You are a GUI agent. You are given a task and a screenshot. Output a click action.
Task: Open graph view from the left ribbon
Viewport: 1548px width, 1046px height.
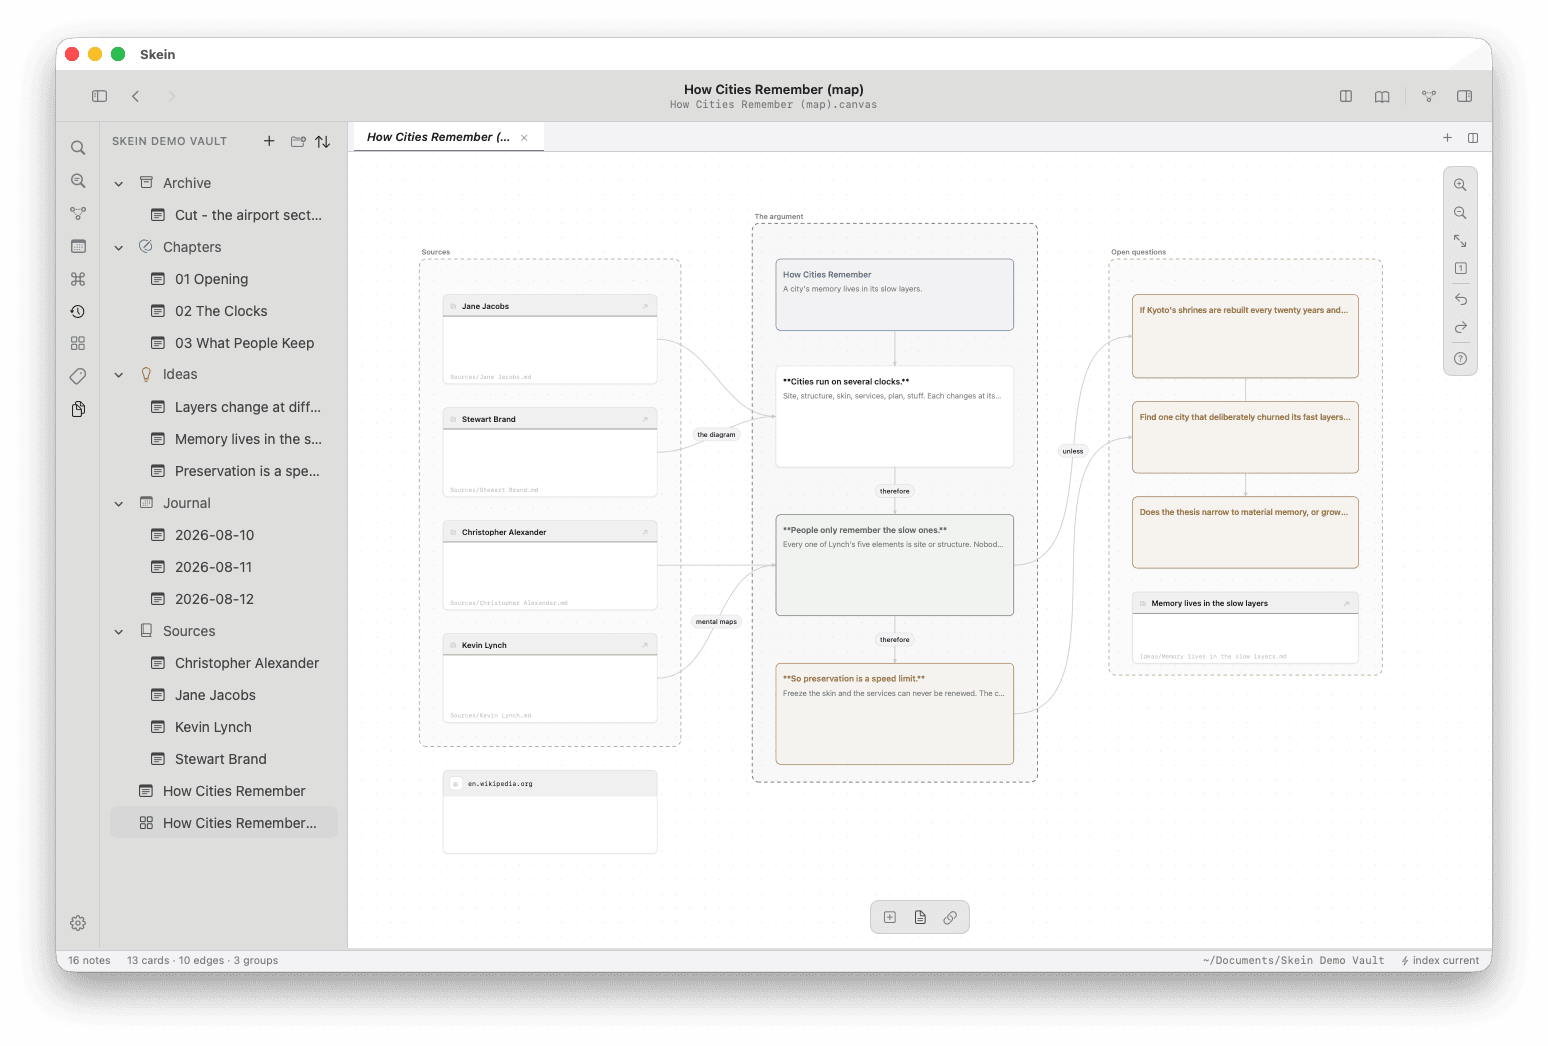click(78, 213)
